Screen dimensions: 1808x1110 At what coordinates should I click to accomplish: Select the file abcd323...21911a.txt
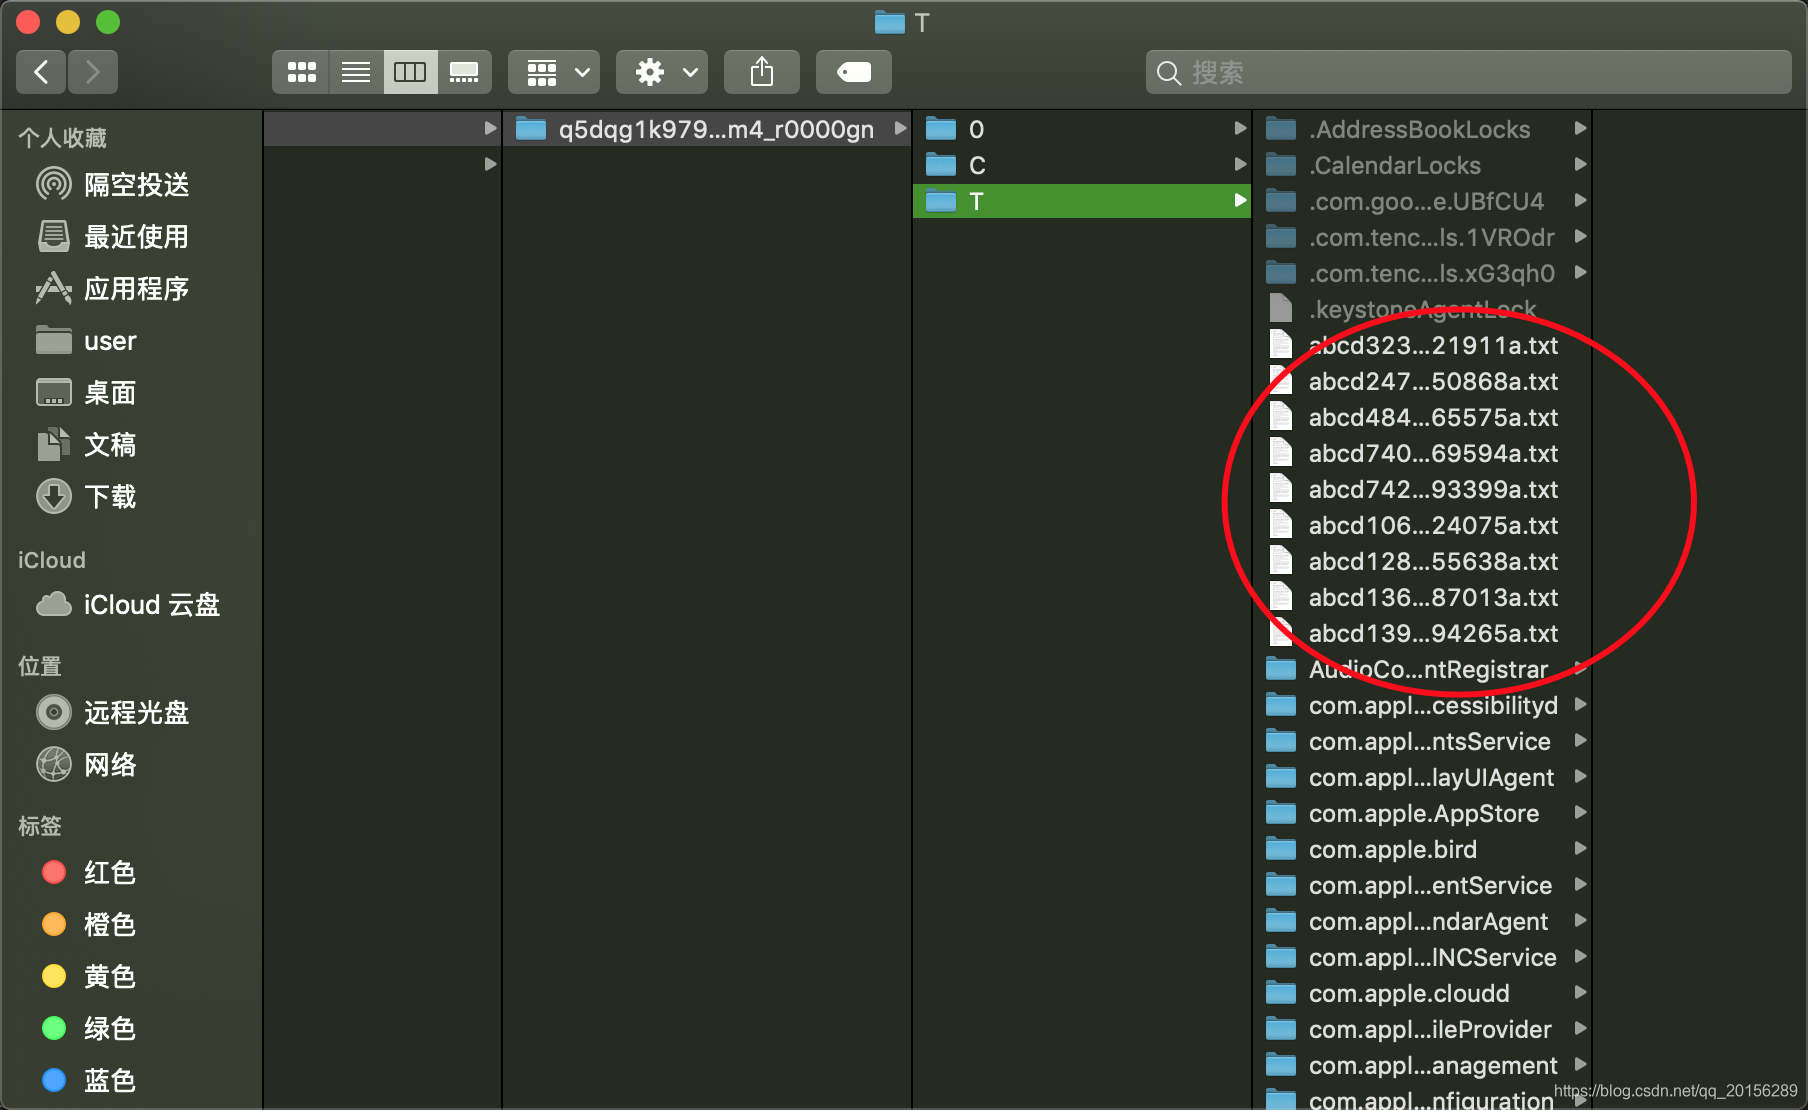[1434, 345]
